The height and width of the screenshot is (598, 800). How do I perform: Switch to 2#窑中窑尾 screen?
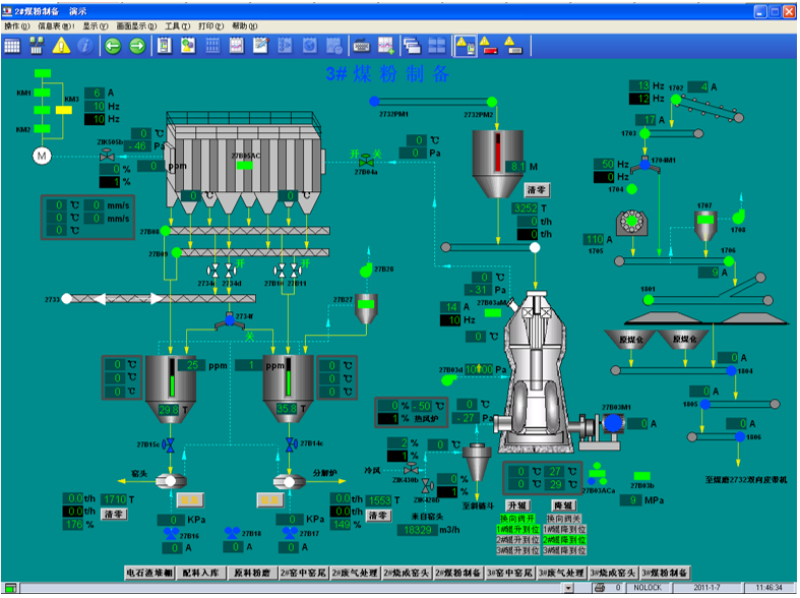pos(304,574)
